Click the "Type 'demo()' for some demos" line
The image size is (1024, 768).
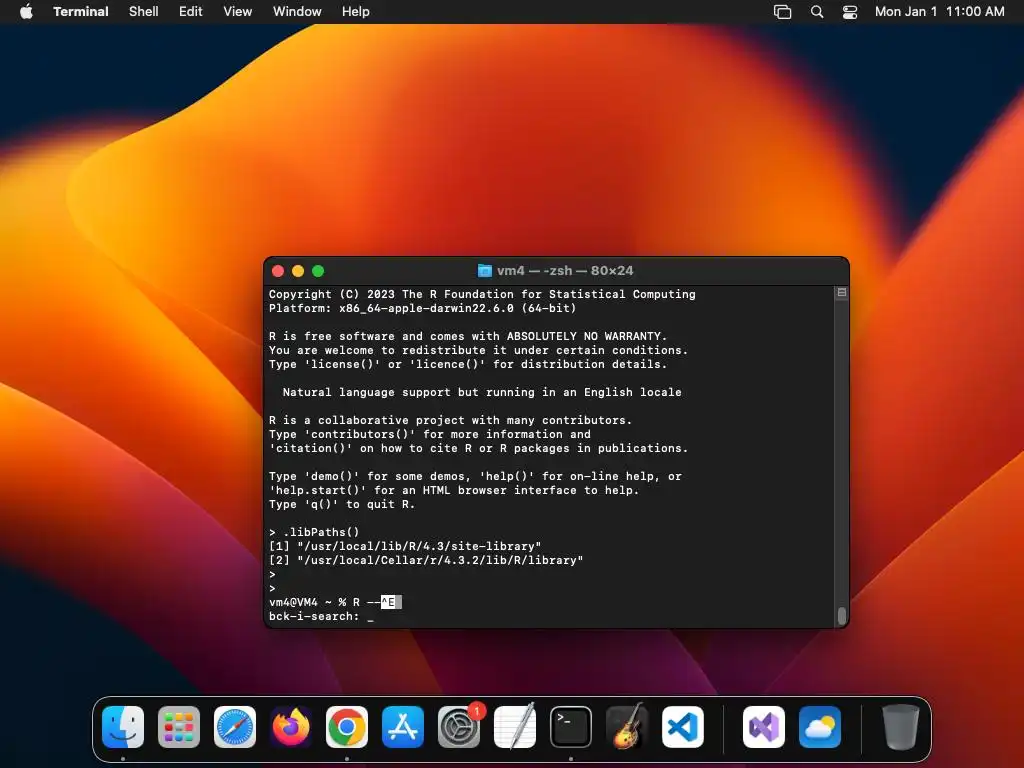pyautogui.click(x=475, y=476)
